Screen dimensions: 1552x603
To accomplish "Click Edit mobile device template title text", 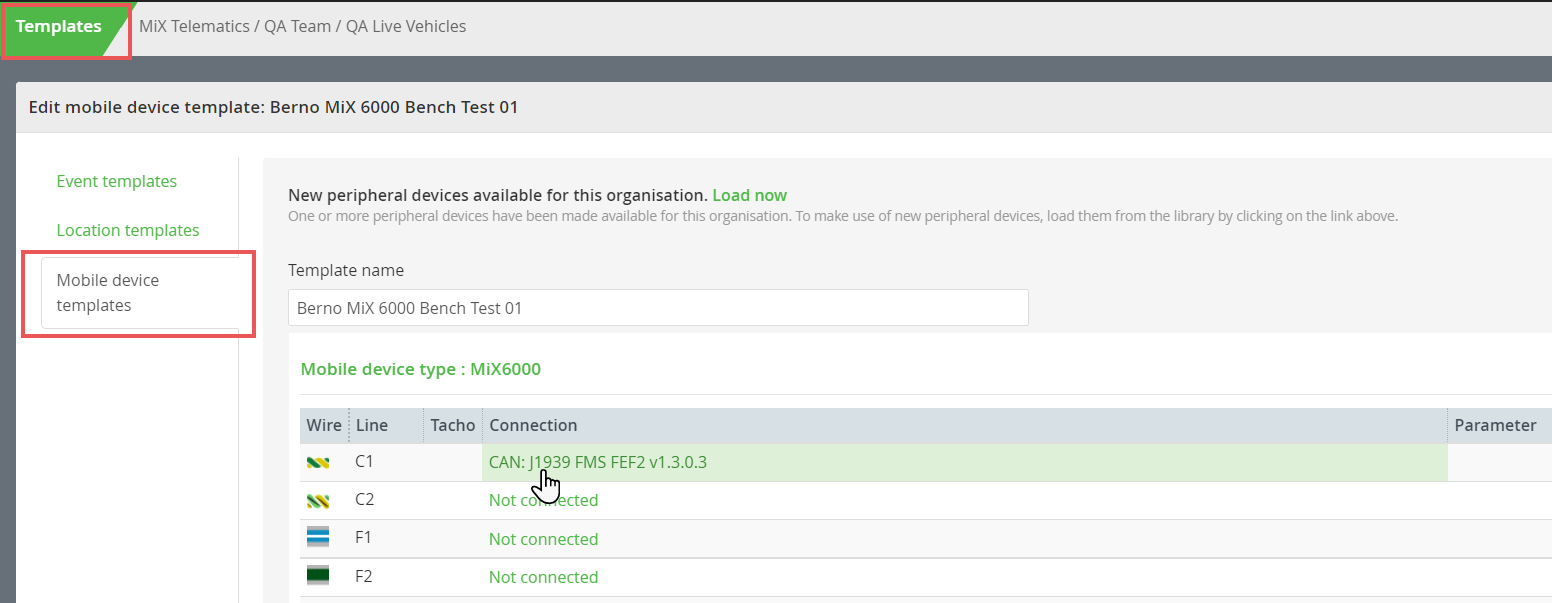I will (x=273, y=107).
